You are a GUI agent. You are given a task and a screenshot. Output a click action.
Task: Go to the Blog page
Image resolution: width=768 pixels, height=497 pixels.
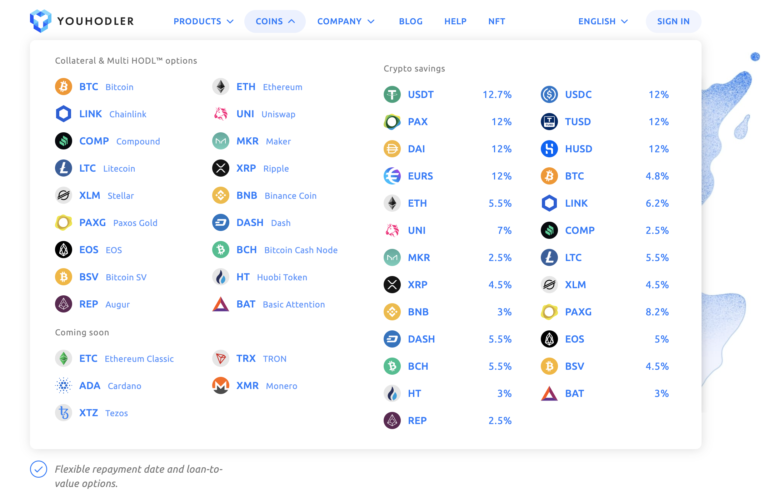coord(410,22)
